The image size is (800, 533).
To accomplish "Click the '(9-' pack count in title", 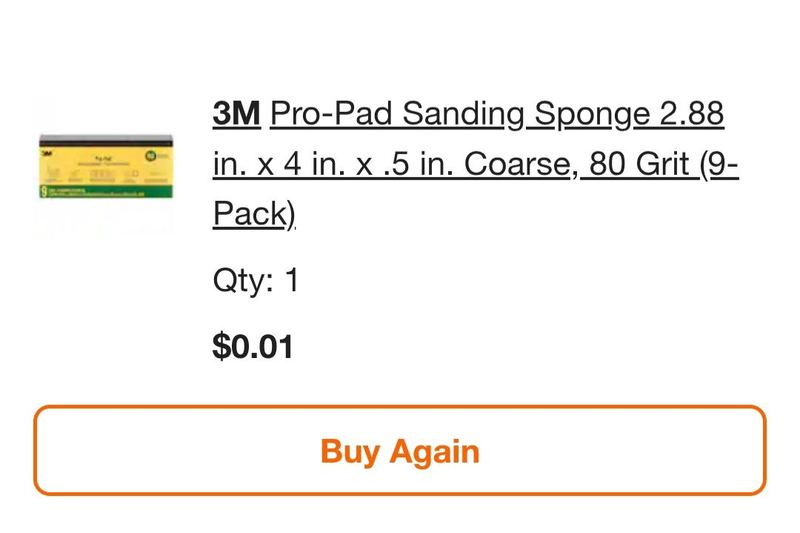I will 719,164.
